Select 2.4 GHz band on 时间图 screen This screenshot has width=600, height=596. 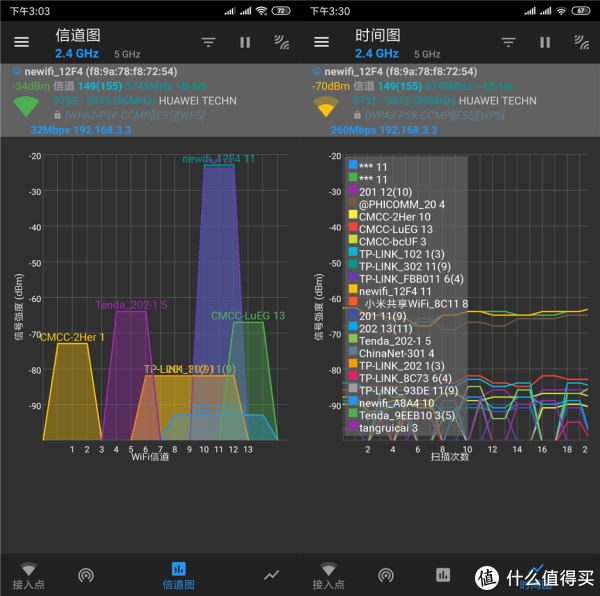pyautogui.click(x=377, y=54)
